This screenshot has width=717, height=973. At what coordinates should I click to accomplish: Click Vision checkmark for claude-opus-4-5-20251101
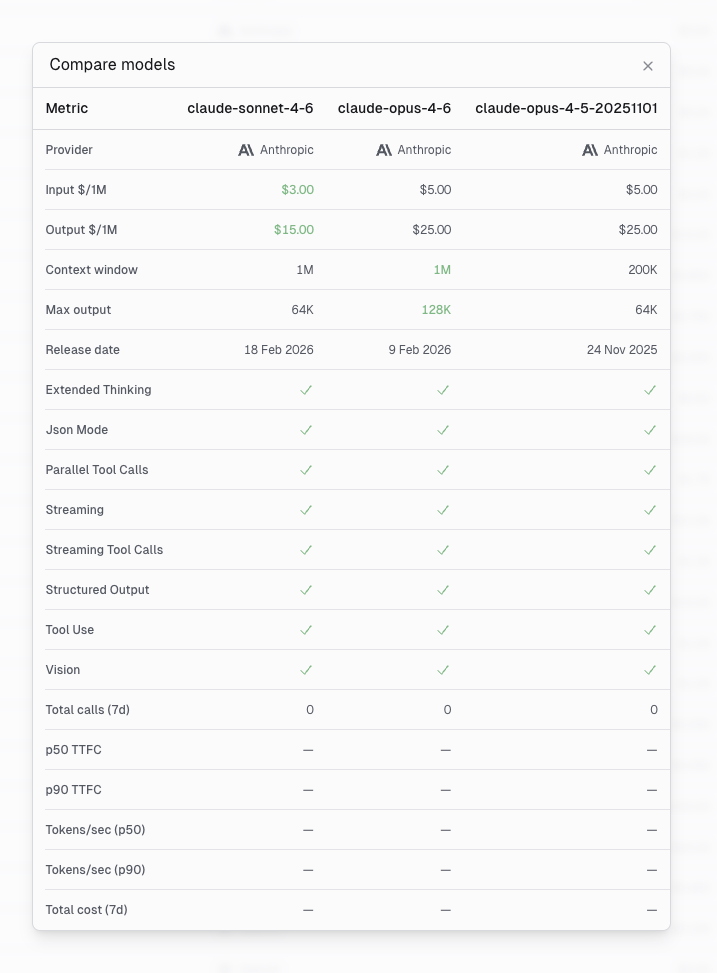pos(650,670)
